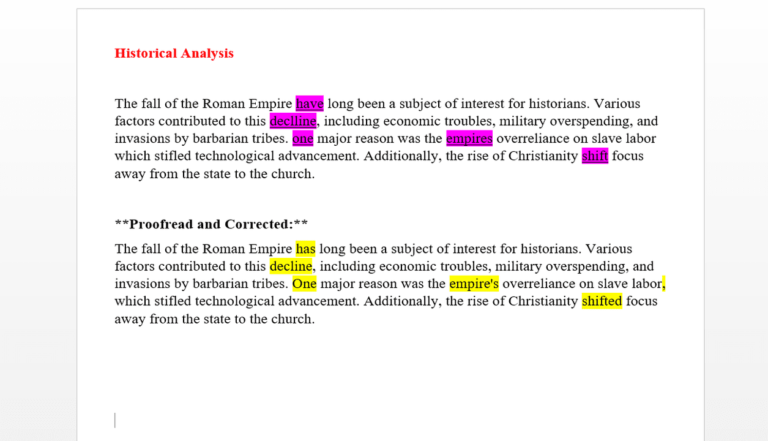This screenshot has width=768, height=441.
Task: Click the word Christianity in first paragraph
Action: tap(543, 156)
